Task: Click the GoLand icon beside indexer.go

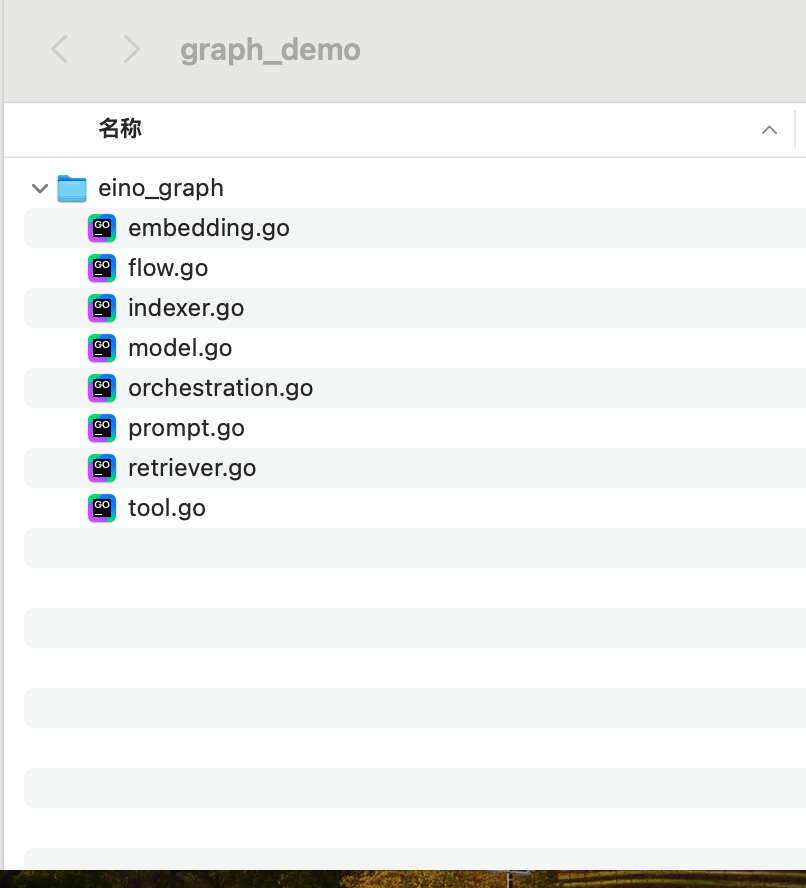Action: (102, 308)
